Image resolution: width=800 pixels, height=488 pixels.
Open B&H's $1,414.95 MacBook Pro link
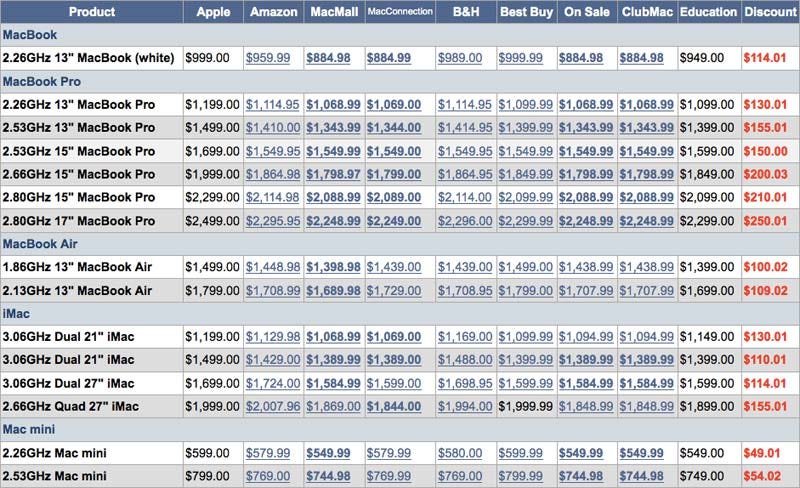(465, 128)
